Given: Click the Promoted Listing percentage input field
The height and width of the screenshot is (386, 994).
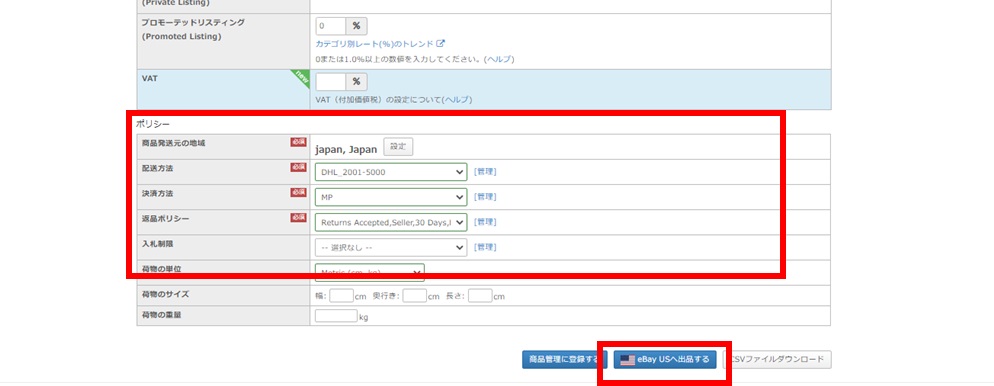Looking at the screenshot, I should pyautogui.click(x=330, y=26).
